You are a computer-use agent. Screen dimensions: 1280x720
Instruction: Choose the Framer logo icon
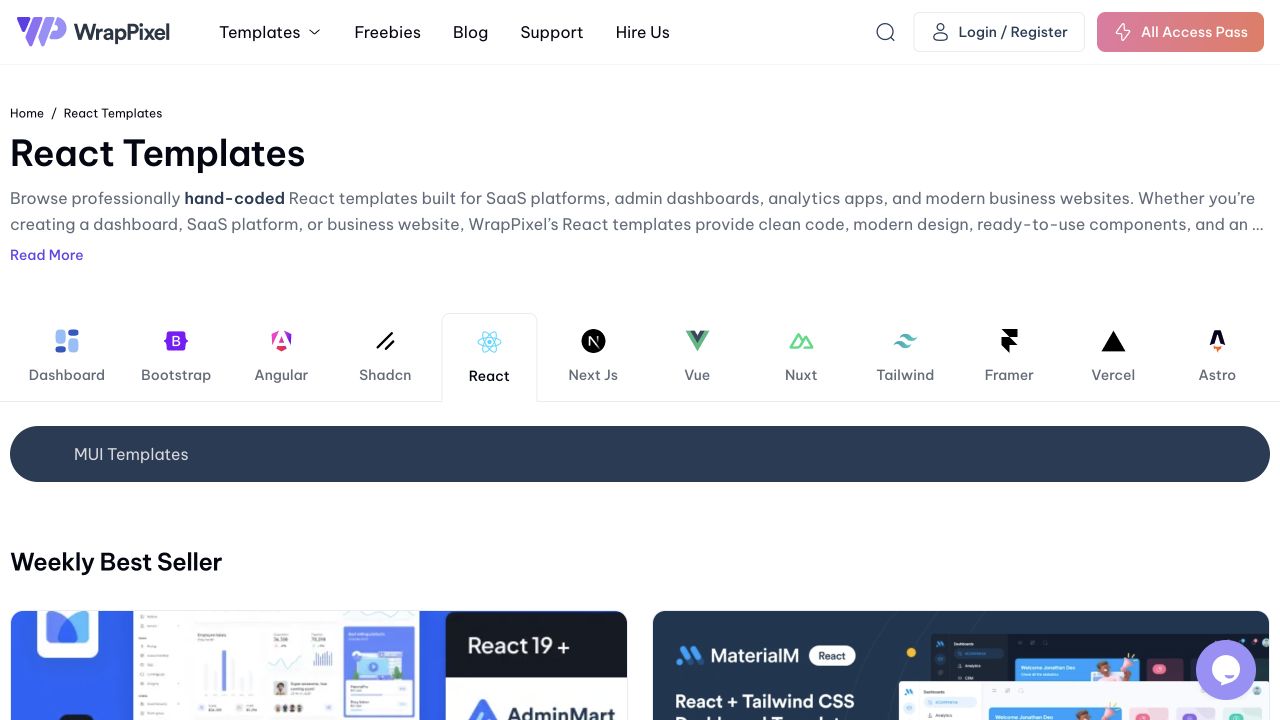(1009, 341)
